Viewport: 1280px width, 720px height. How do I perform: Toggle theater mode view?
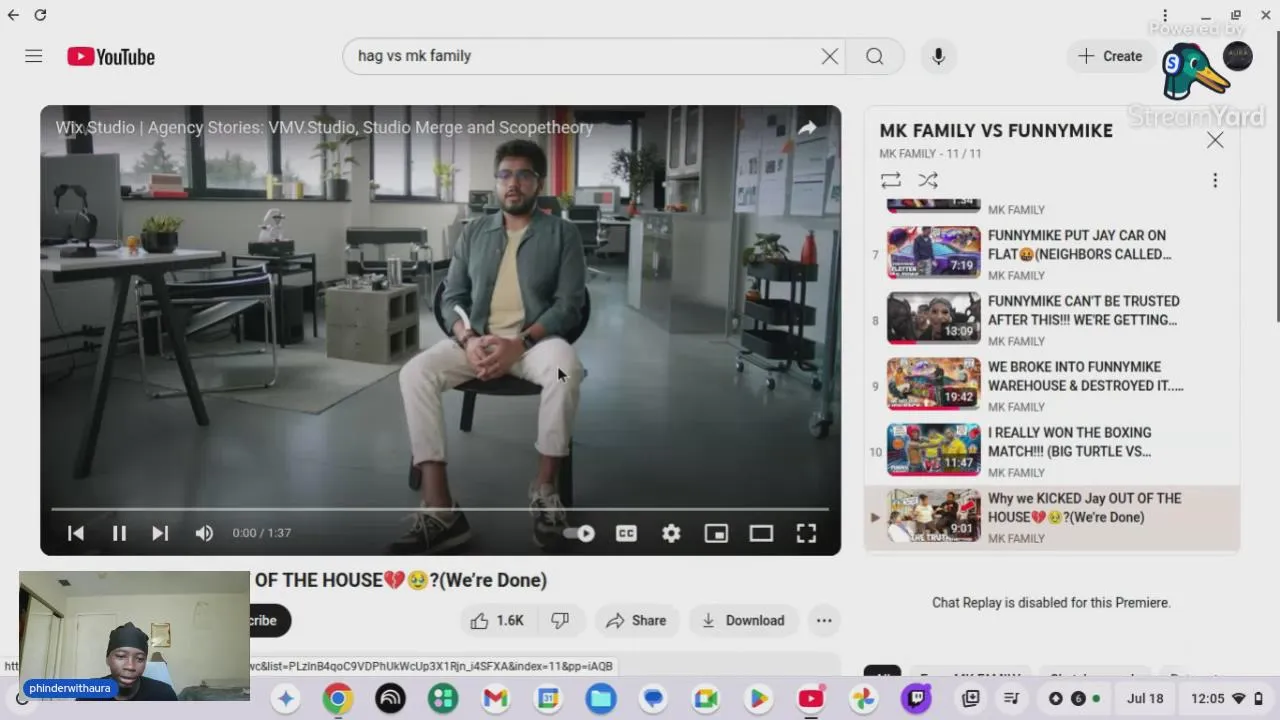tap(761, 533)
